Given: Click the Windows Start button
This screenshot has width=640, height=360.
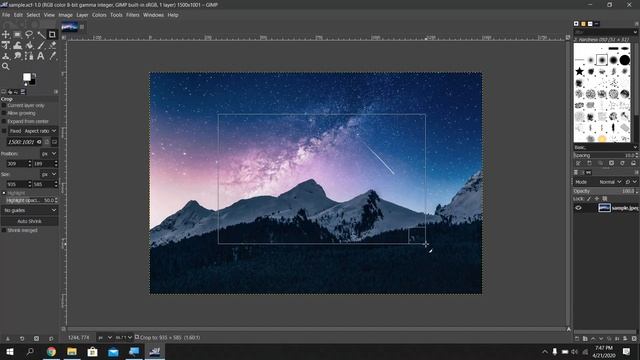Looking at the screenshot, I should (10, 351).
